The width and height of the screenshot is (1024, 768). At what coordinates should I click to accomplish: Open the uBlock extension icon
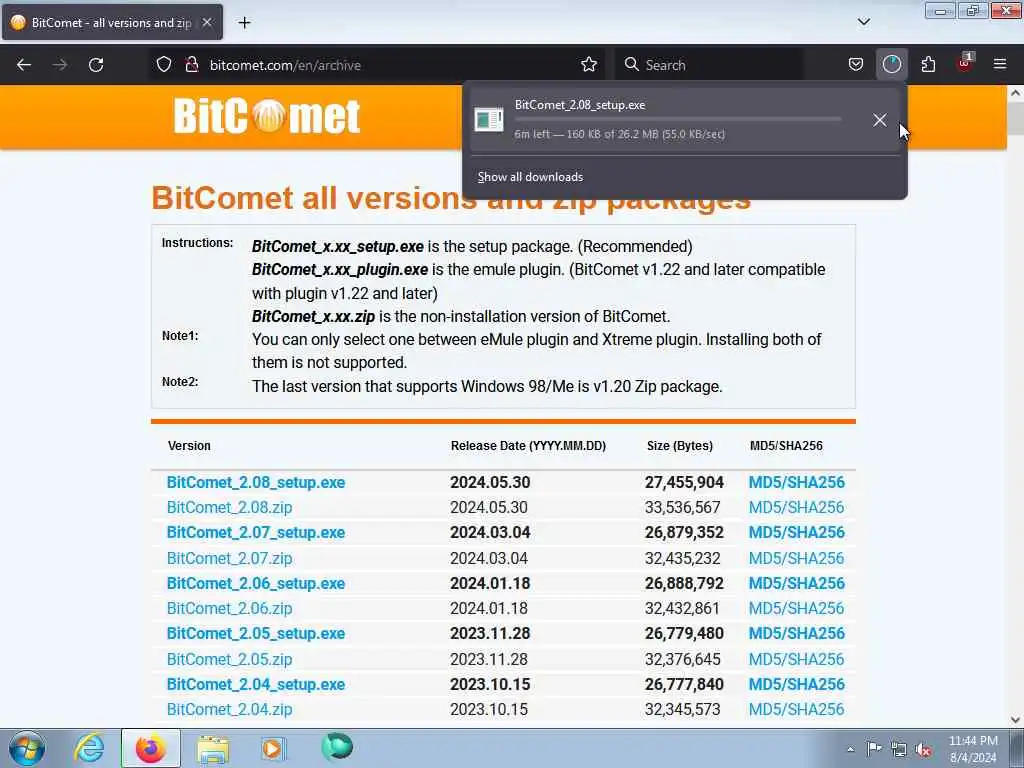click(x=965, y=64)
